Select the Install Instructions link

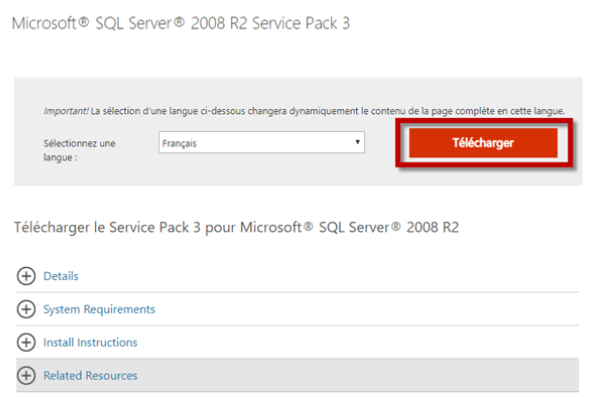point(90,342)
